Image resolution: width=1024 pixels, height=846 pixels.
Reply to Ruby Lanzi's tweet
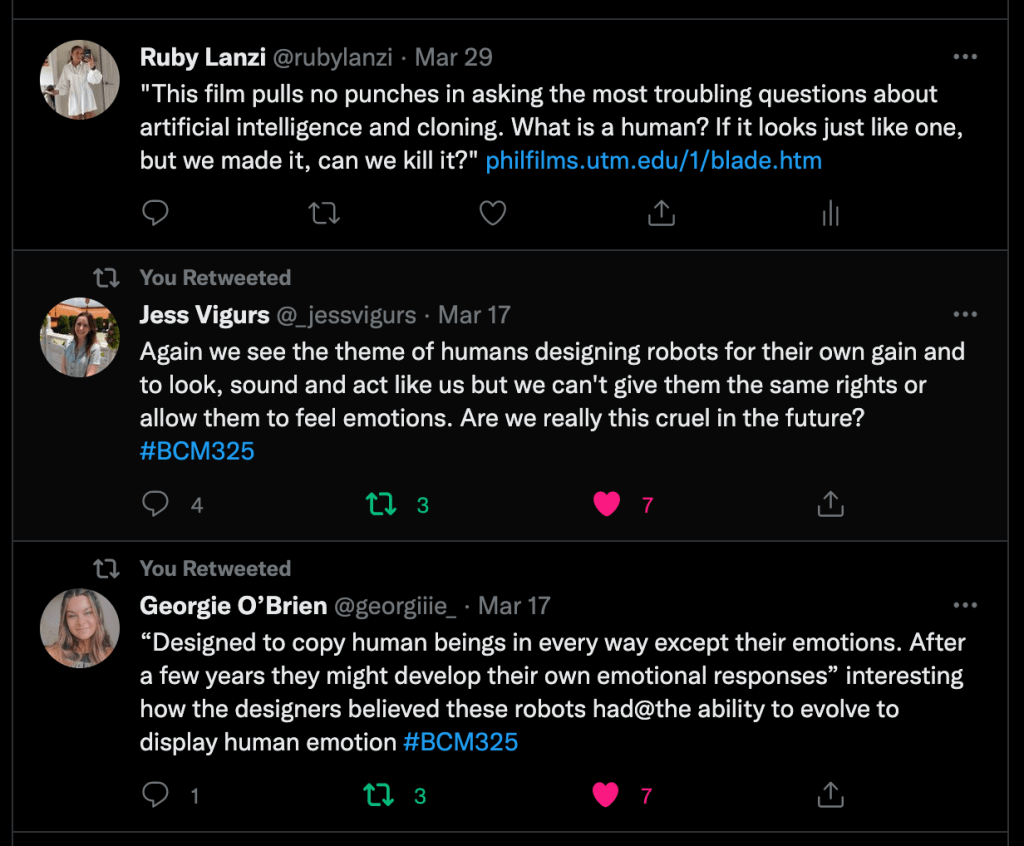(x=155, y=213)
